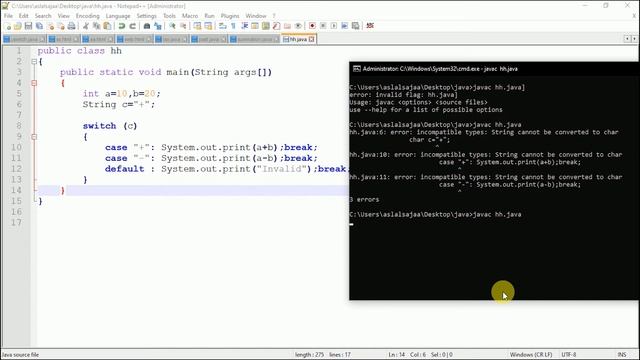Save the file with the Save icon
The image size is (640, 360).
click(28, 26)
